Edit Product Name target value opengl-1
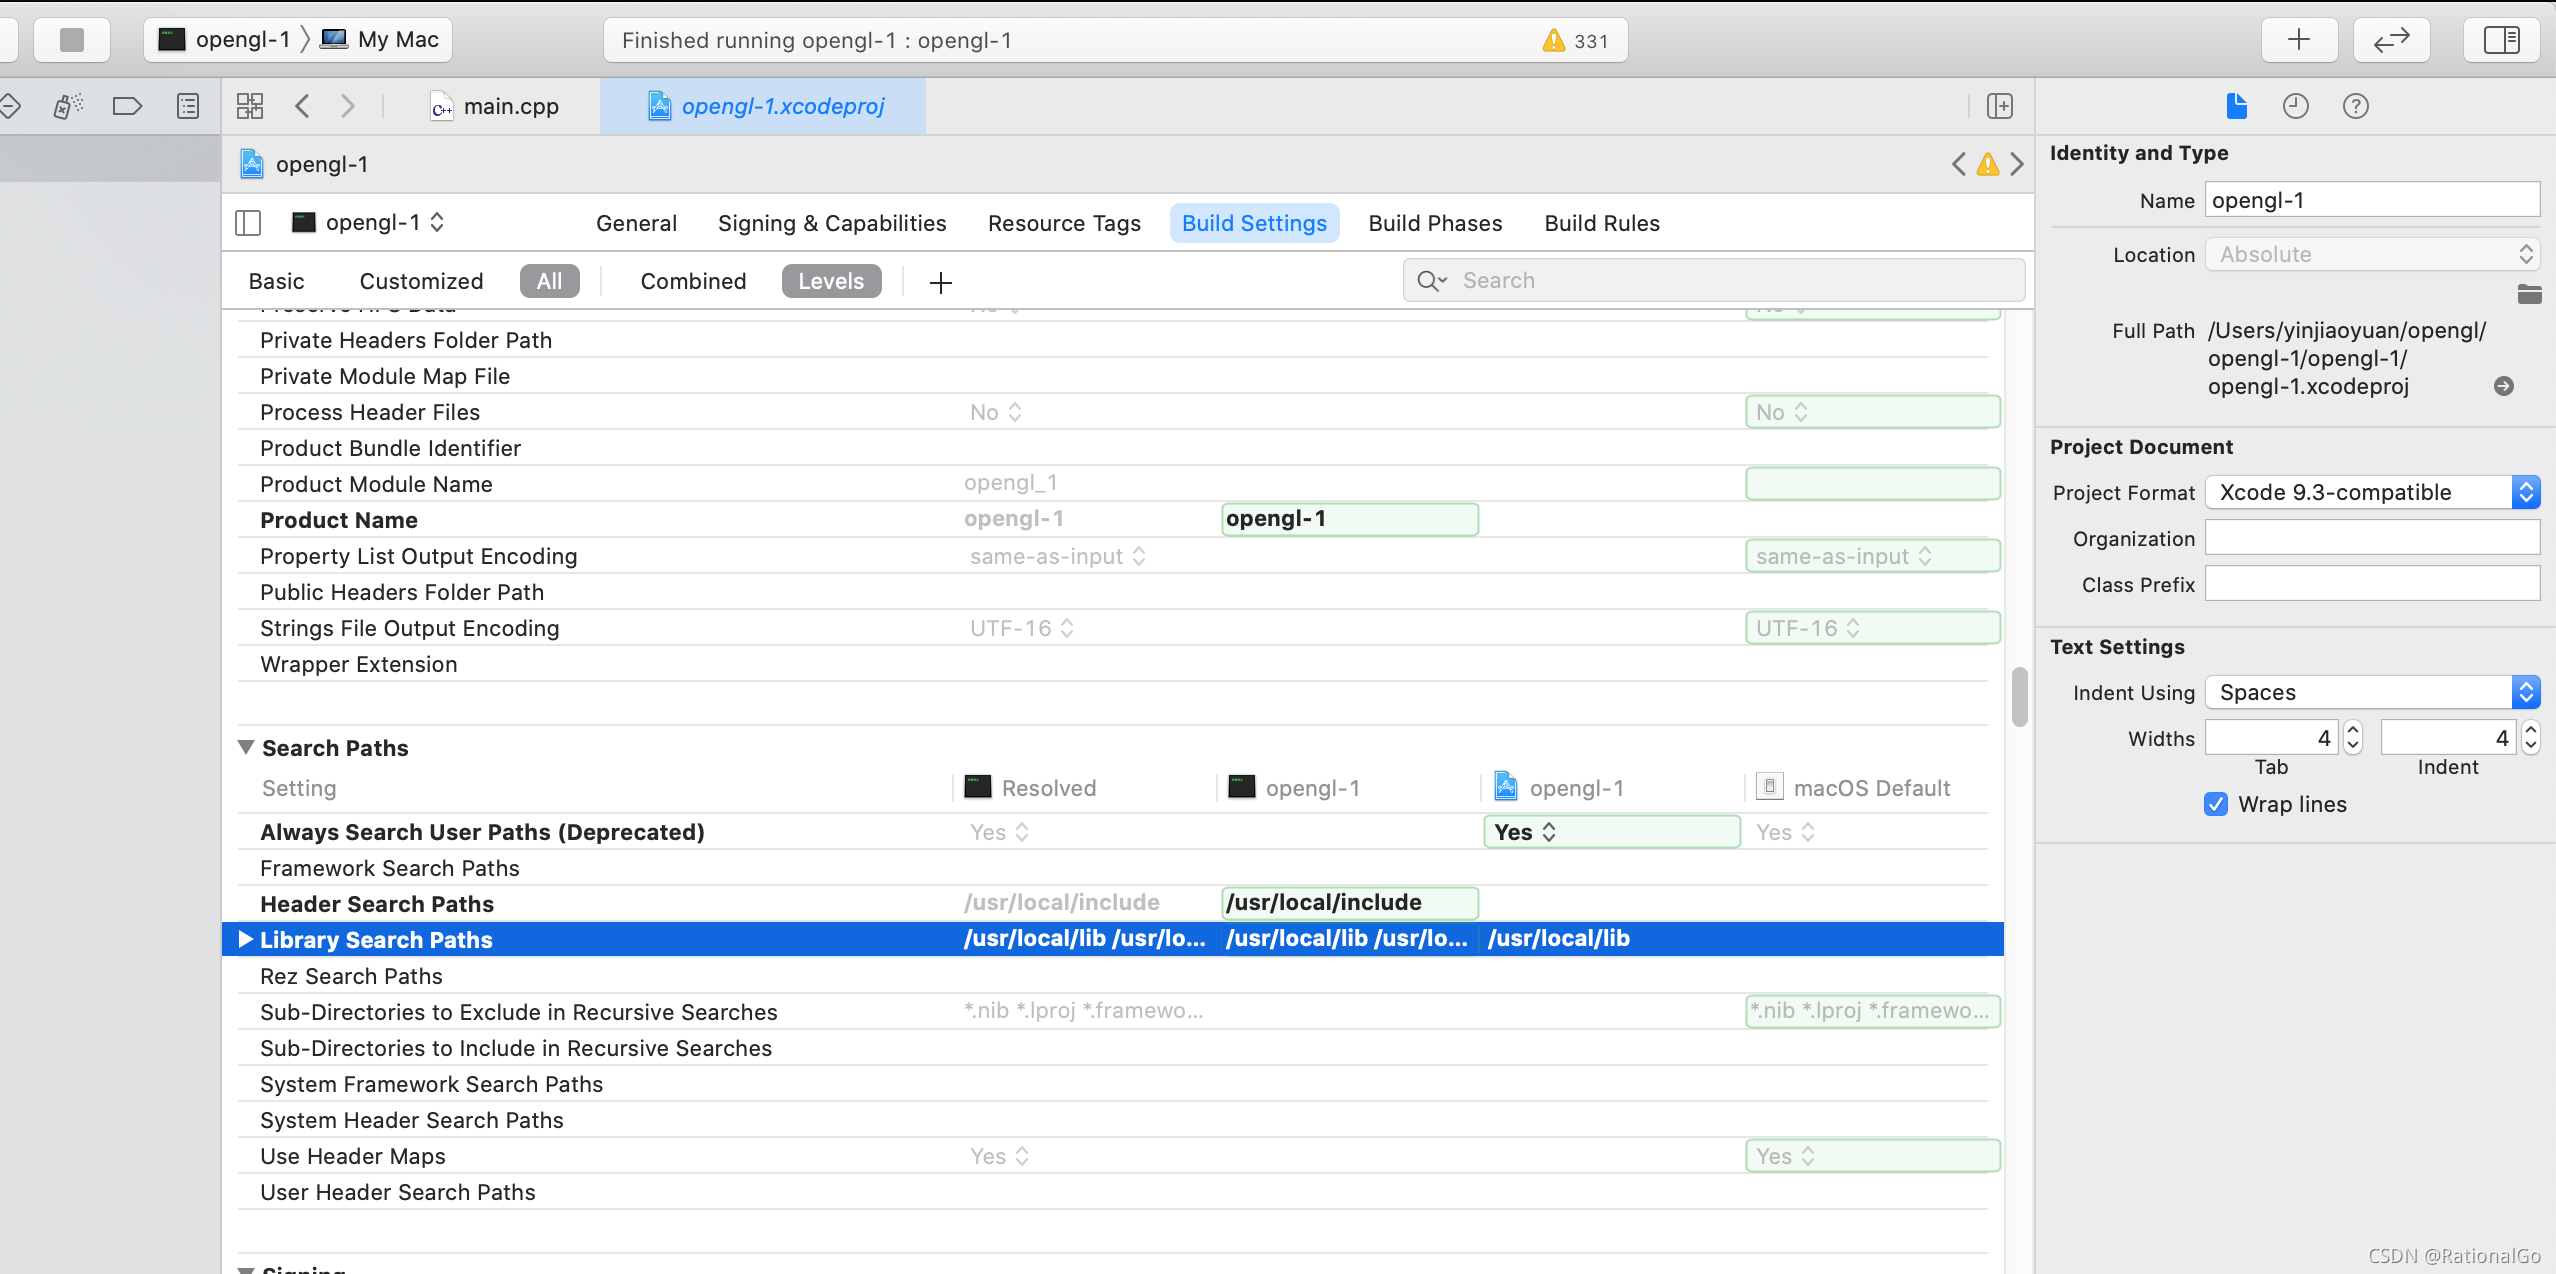The height and width of the screenshot is (1274, 2556). pyautogui.click(x=1349, y=519)
